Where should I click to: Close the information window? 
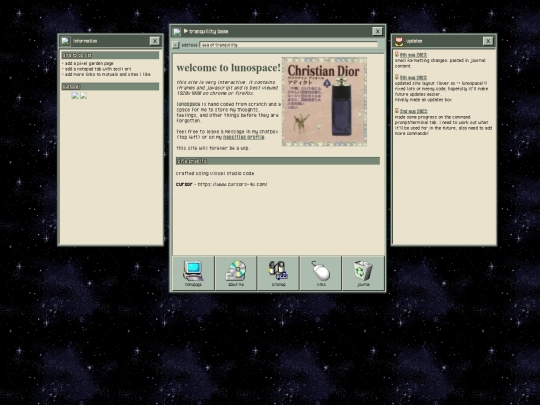(x=155, y=41)
